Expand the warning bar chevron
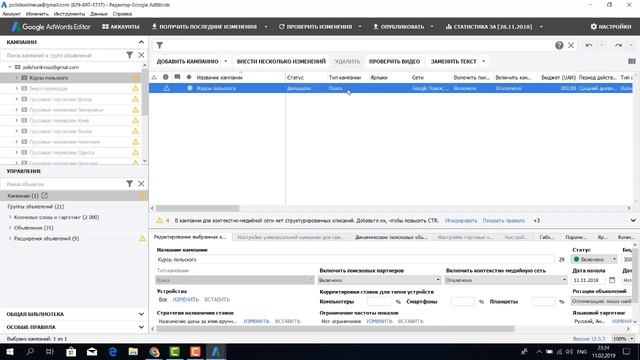 coord(633,220)
